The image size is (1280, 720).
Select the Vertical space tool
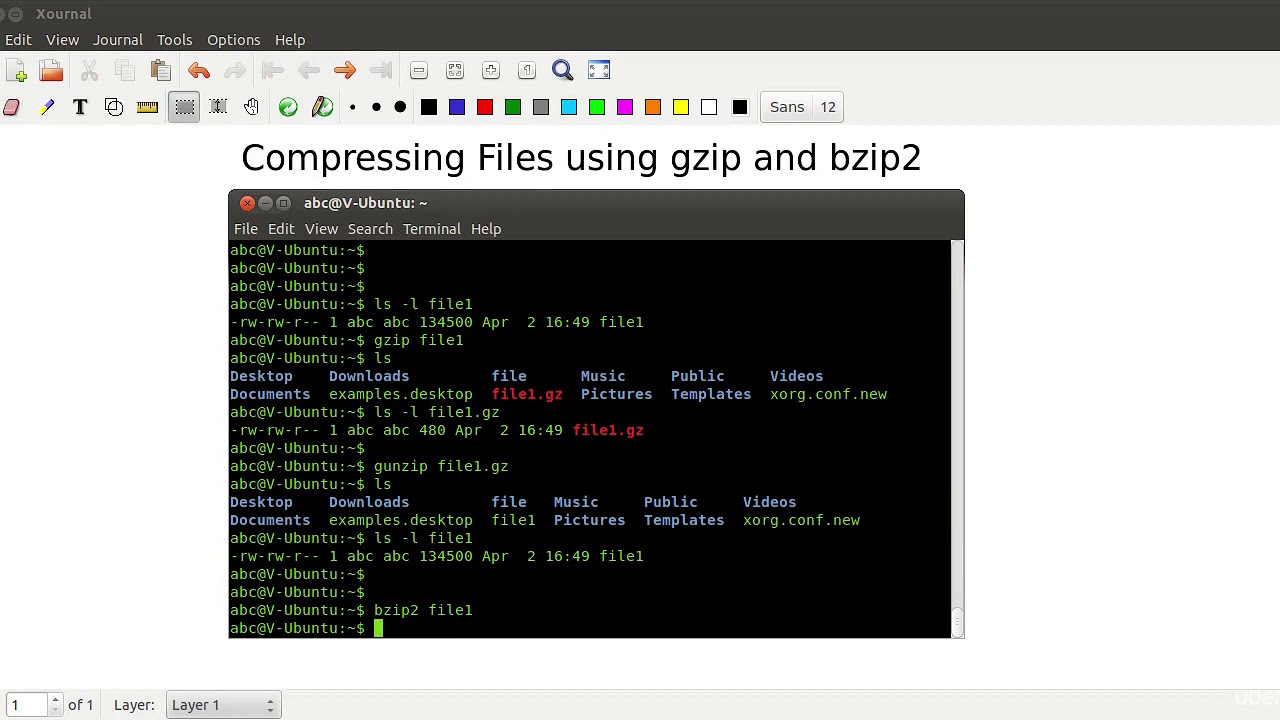[218, 107]
